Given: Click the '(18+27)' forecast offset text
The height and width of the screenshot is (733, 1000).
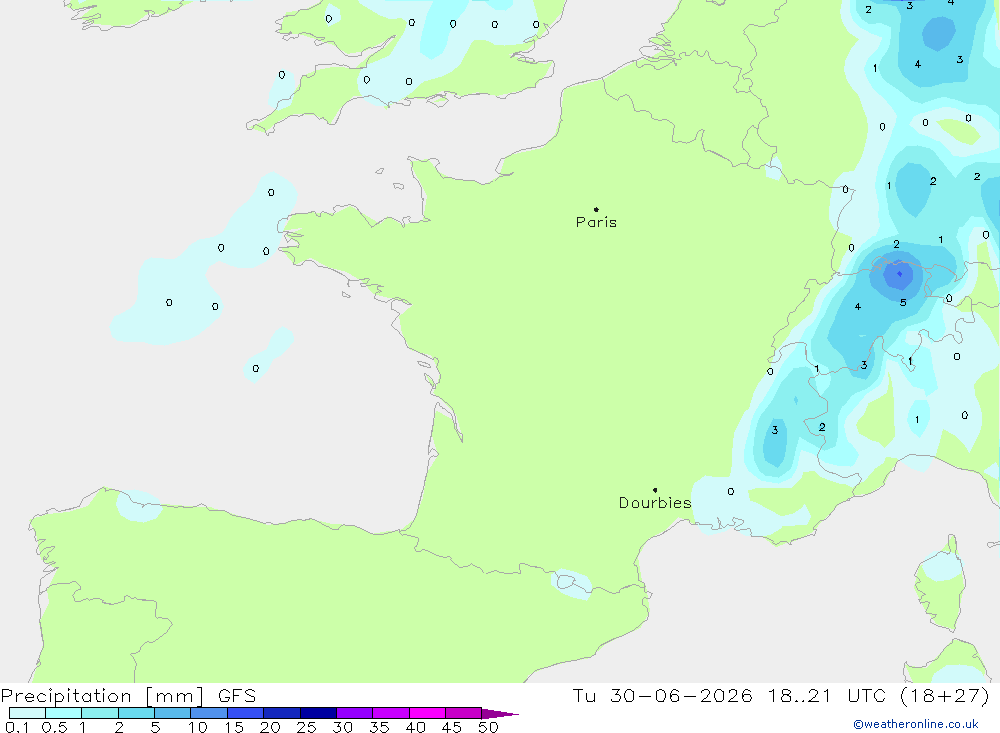Looking at the screenshot, I should [945, 696].
